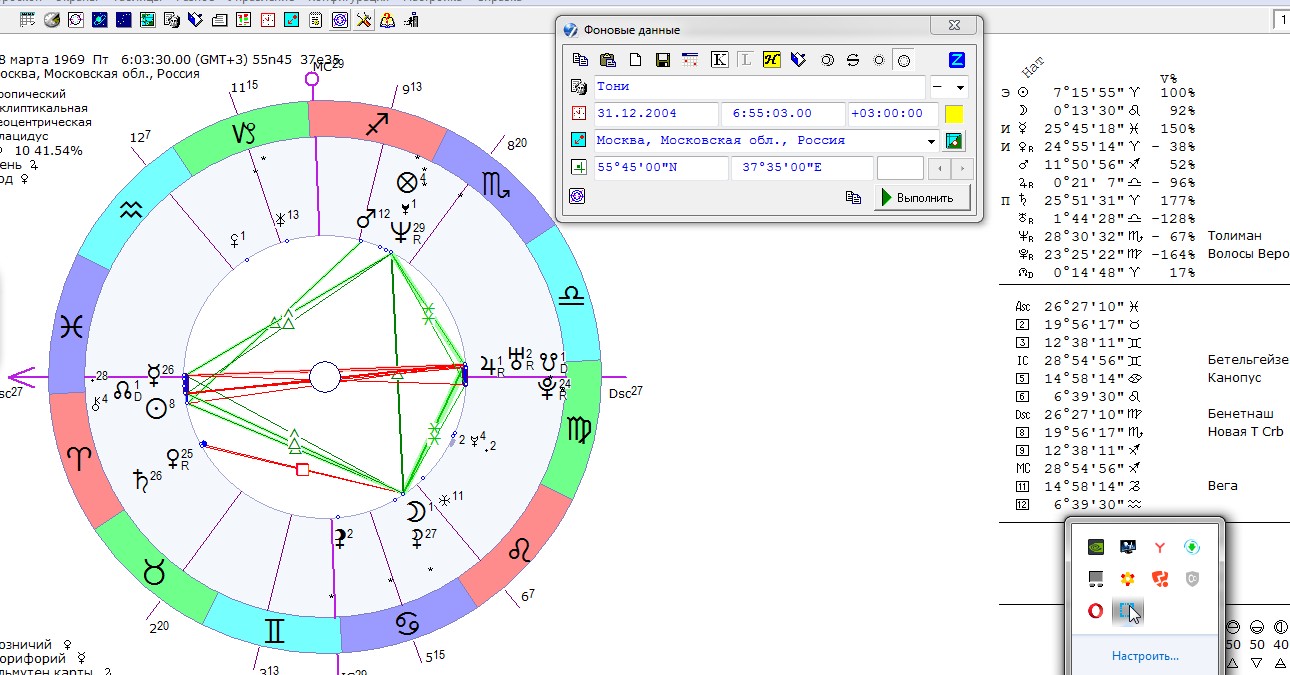Click the red clock icon beside date field
Viewport: 1290px width, 675px height.
pyautogui.click(x=578, y=113)
